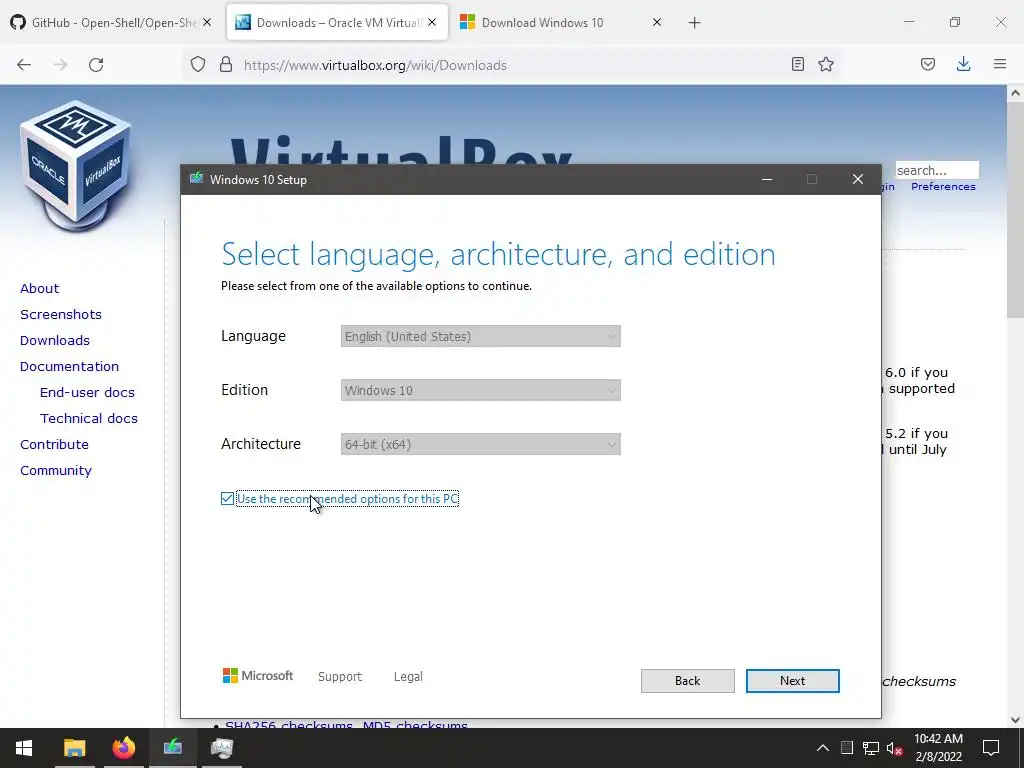This screenshot has width=1024, height=768.
Task: Click Windows 10 Setup taskbar icon
Action: click(173, 748)
